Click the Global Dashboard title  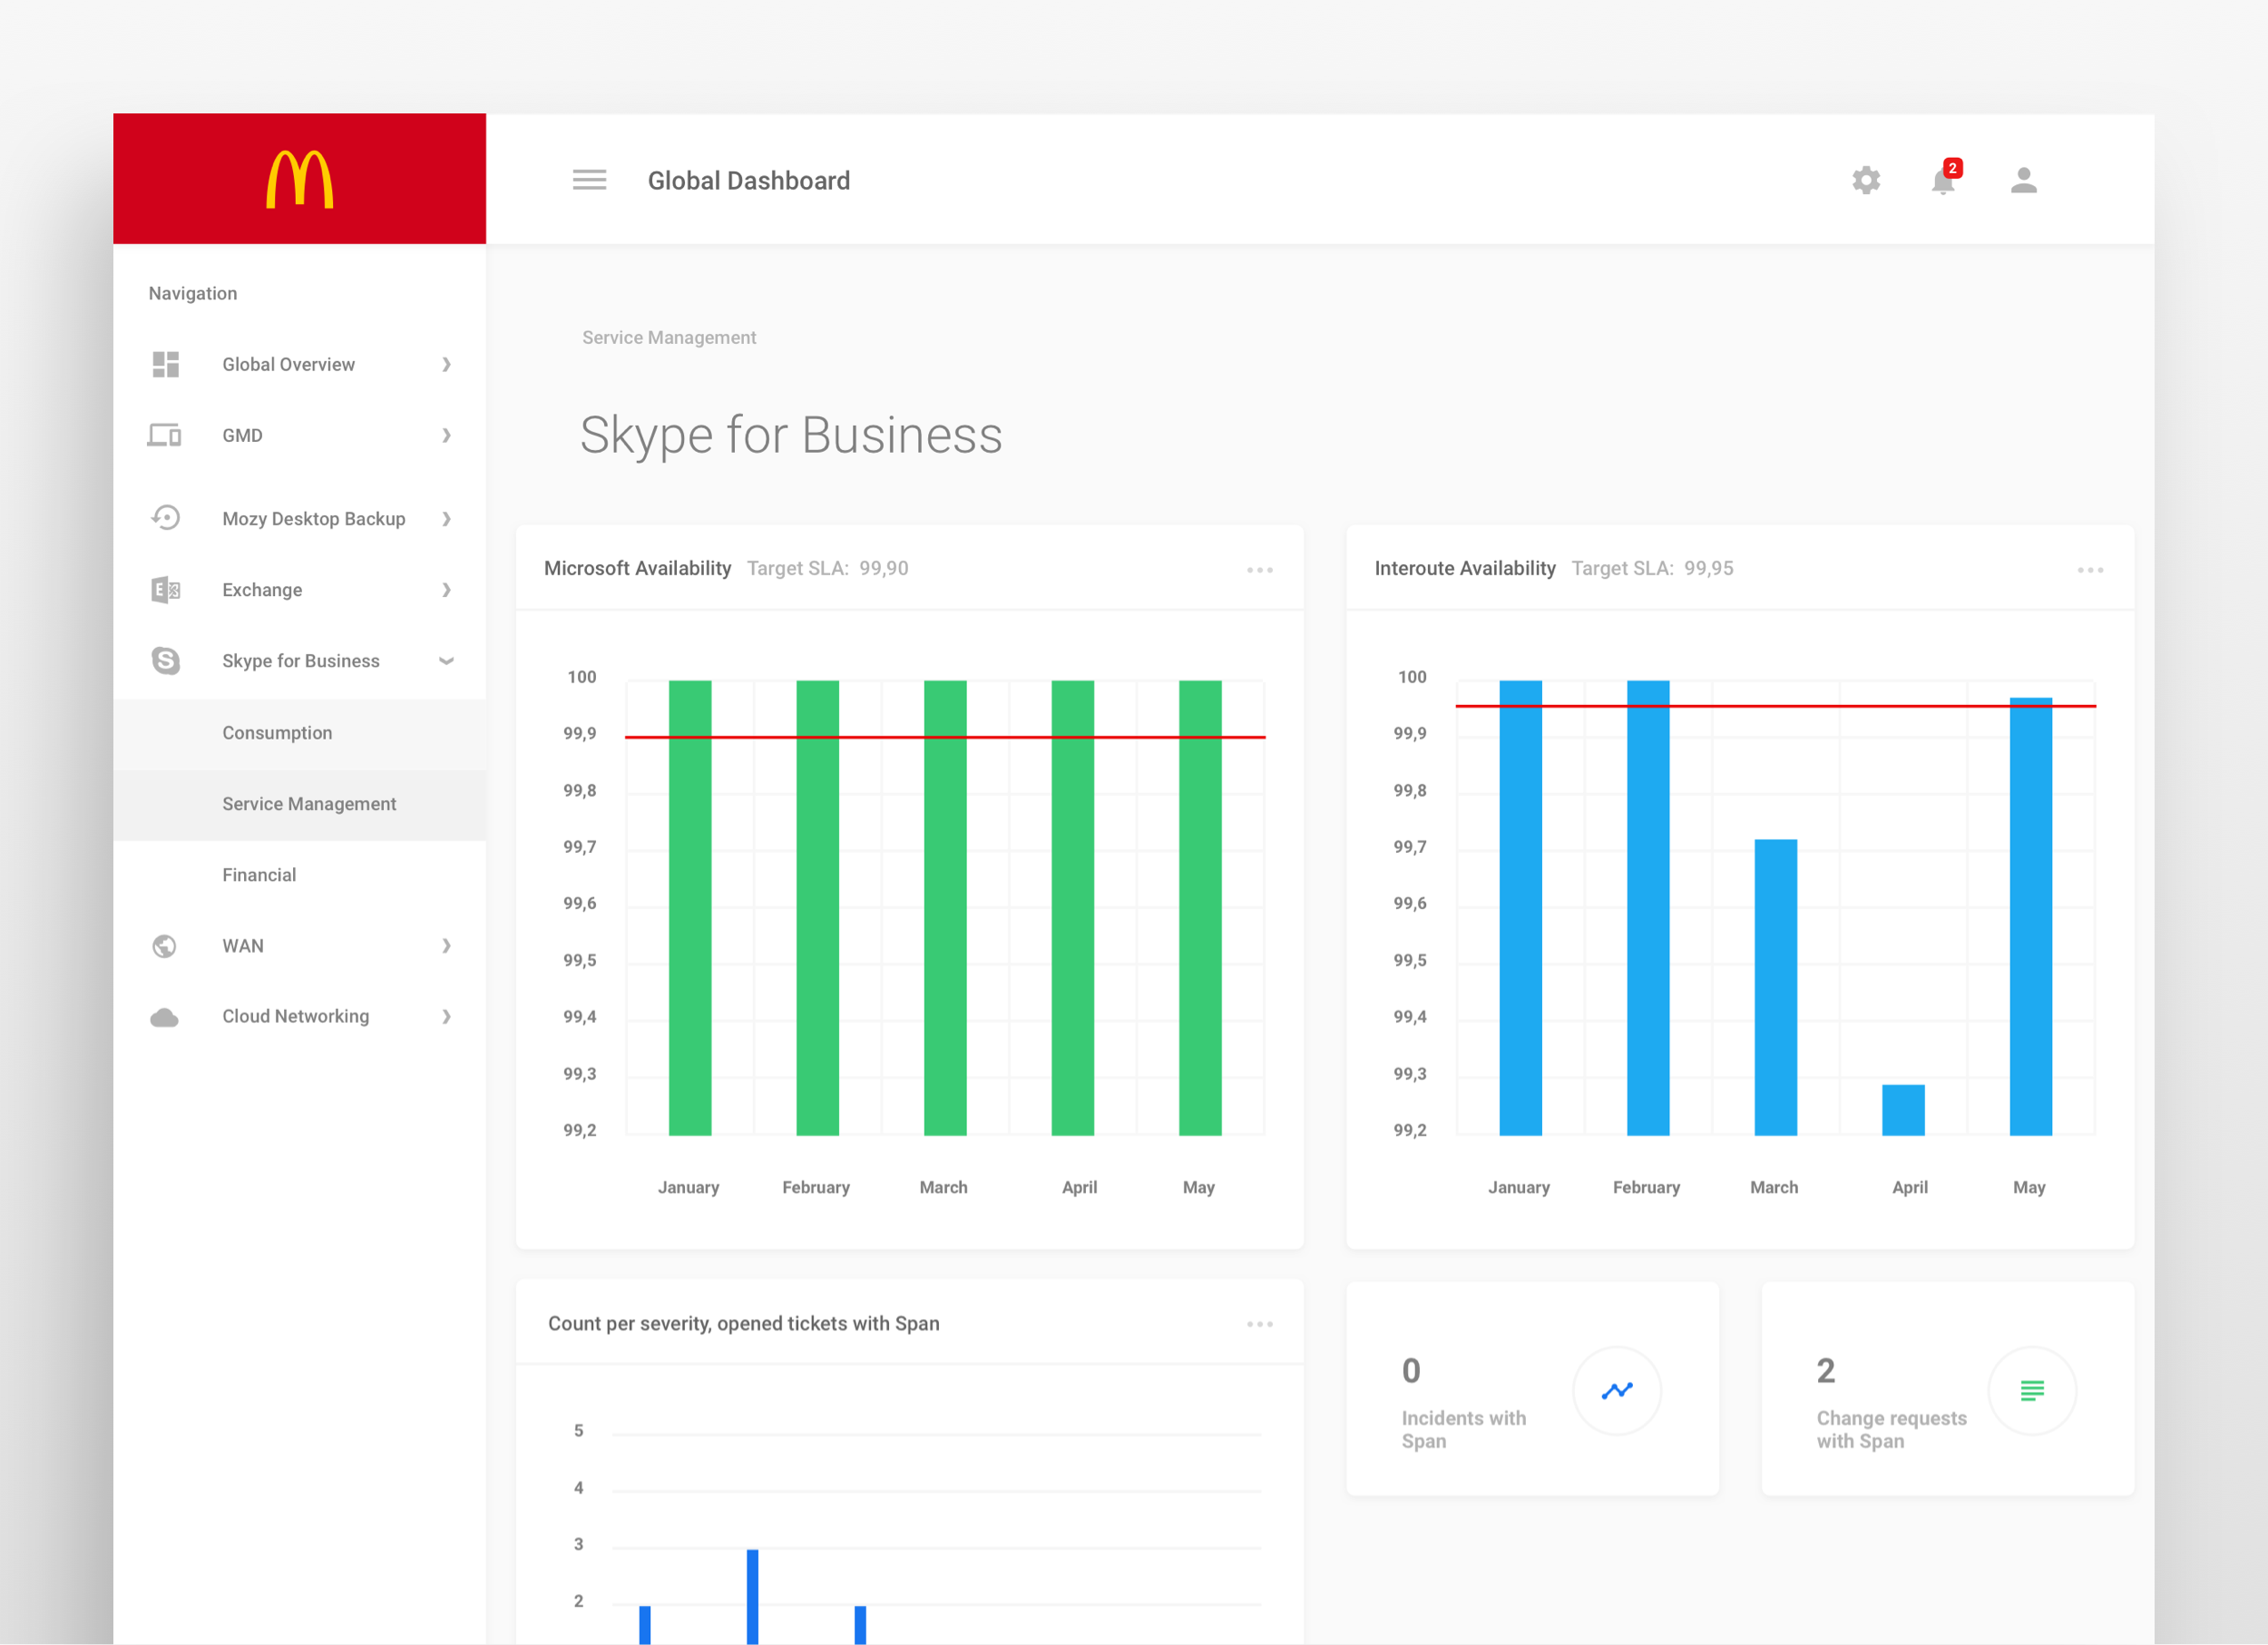pos(749,181)
